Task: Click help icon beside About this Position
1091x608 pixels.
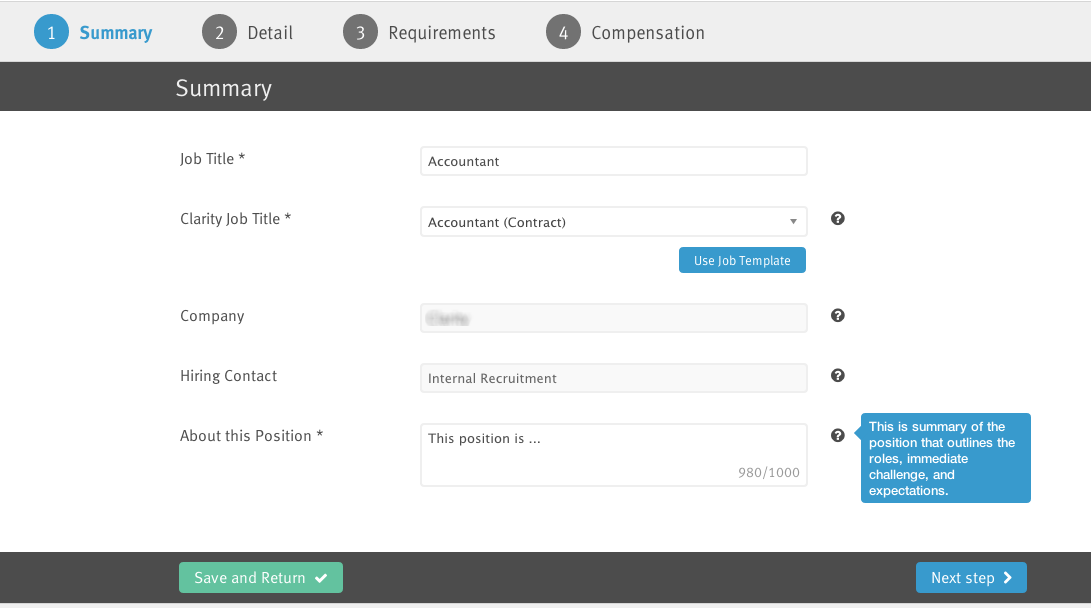Action: point(838,435)
